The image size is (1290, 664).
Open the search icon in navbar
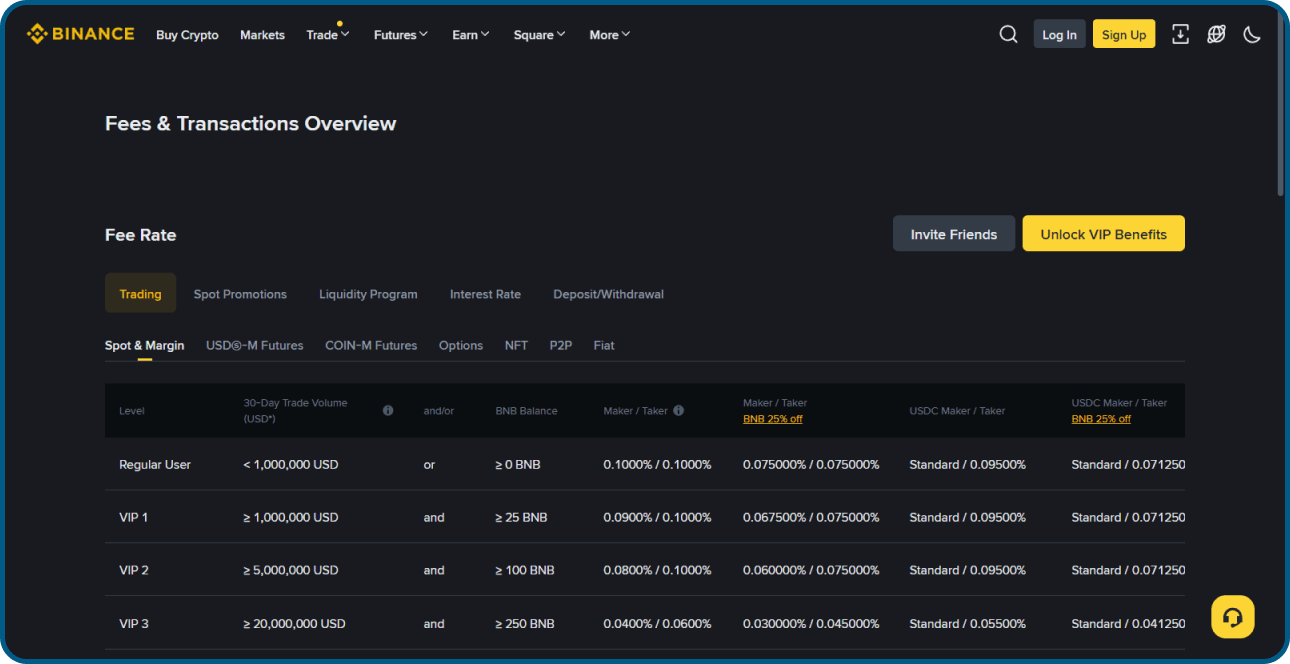click(x=1008, y=33)
